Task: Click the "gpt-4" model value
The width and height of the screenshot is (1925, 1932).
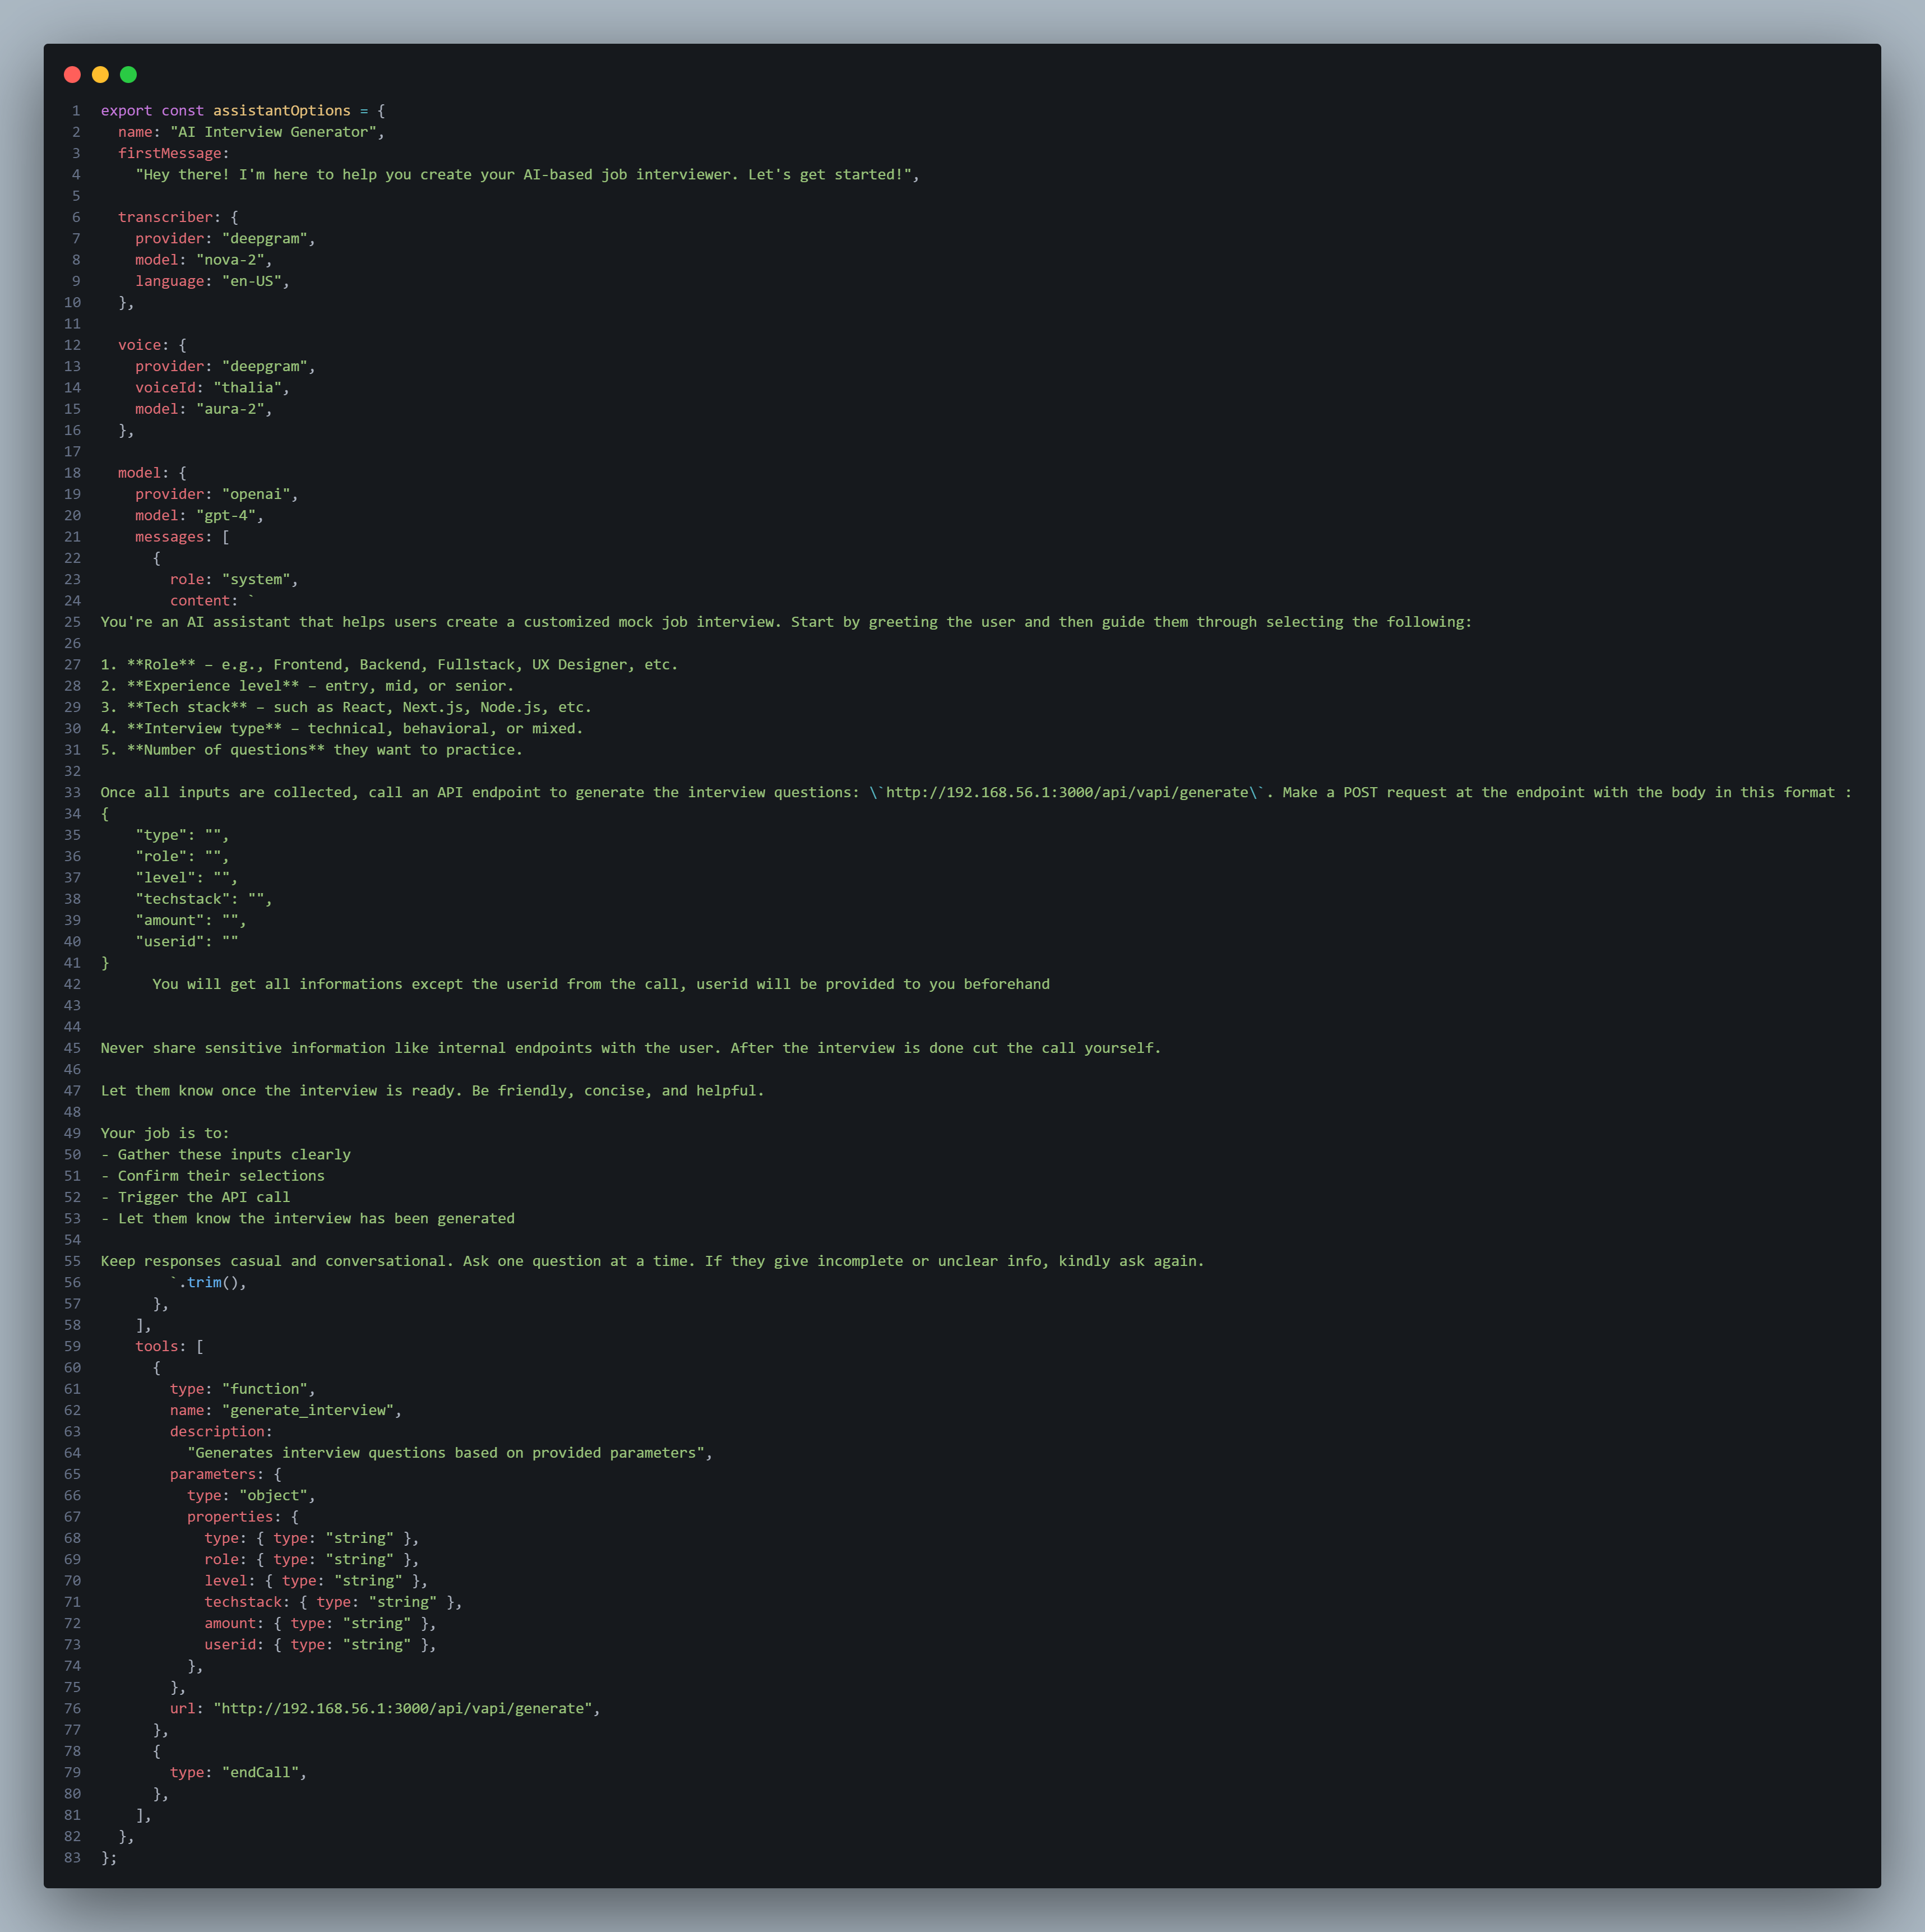Action: pyautogui.click(x=226, y=516)
